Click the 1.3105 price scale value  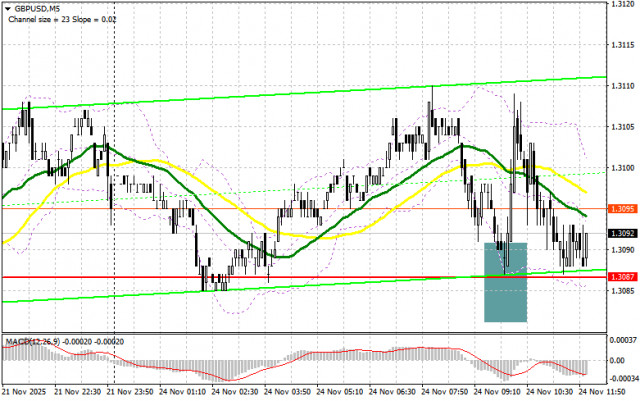click(x=623, y=127)
